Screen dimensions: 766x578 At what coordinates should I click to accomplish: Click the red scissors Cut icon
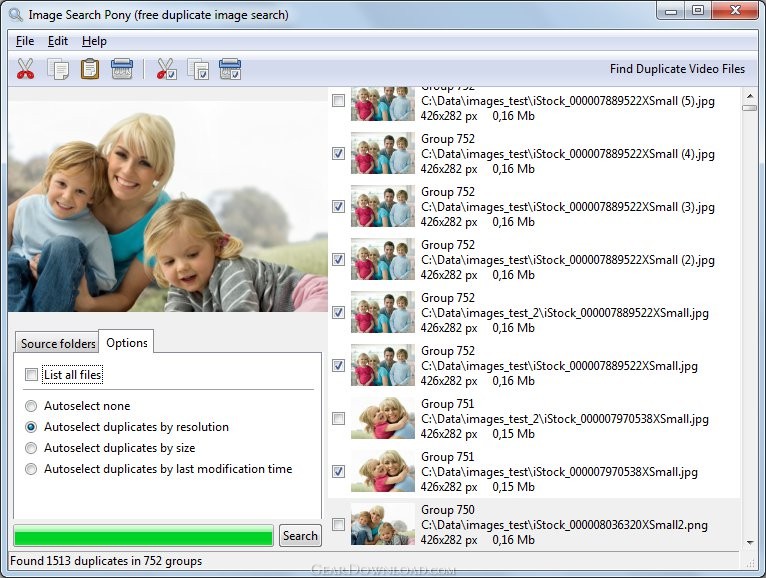(25, 69)
